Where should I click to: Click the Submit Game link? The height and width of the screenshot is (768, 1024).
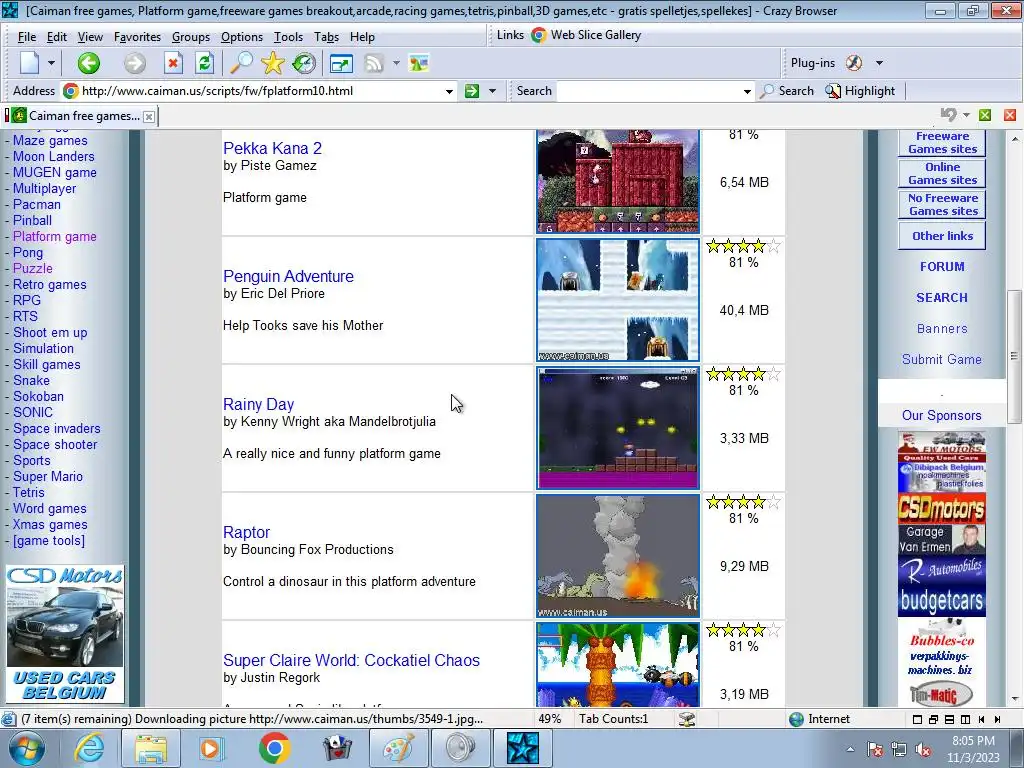pos(942,359)
